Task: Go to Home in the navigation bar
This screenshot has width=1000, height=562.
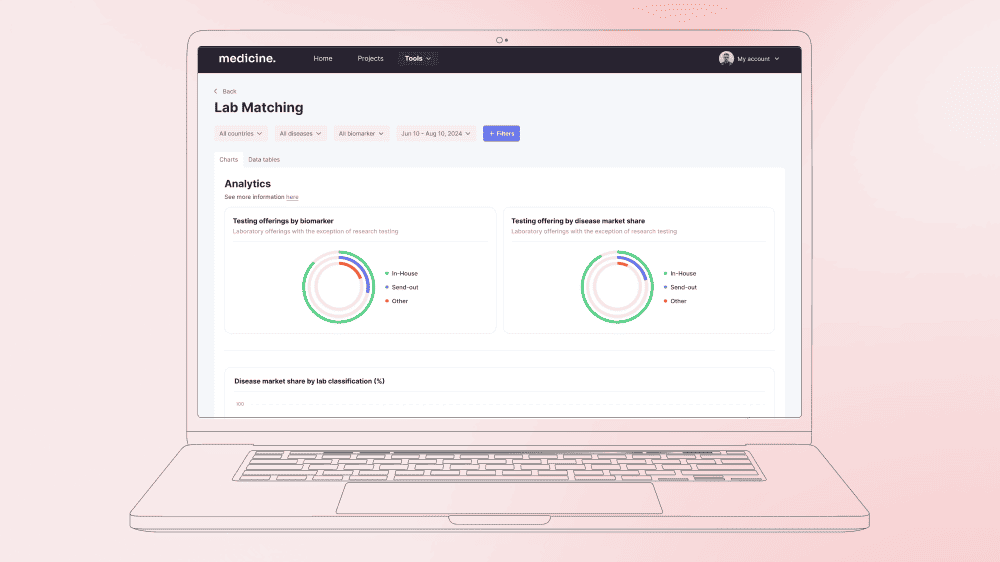Action: (323, 59)
